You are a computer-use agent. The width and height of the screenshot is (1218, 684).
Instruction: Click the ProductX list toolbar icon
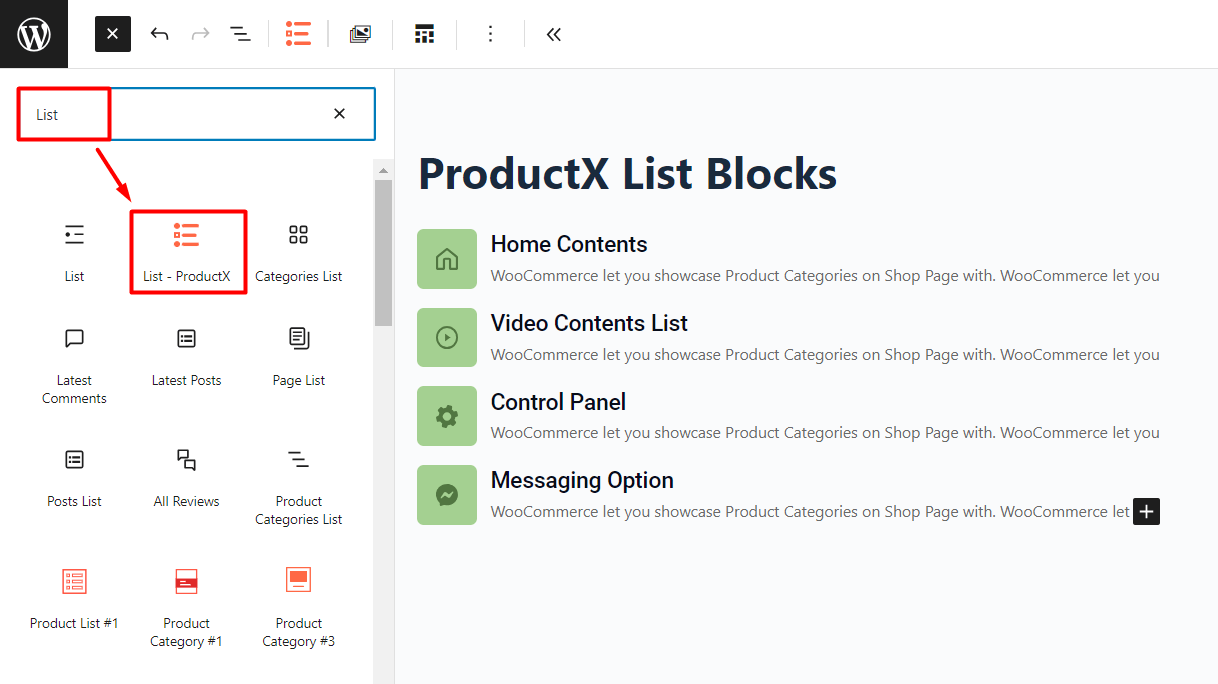298,34
